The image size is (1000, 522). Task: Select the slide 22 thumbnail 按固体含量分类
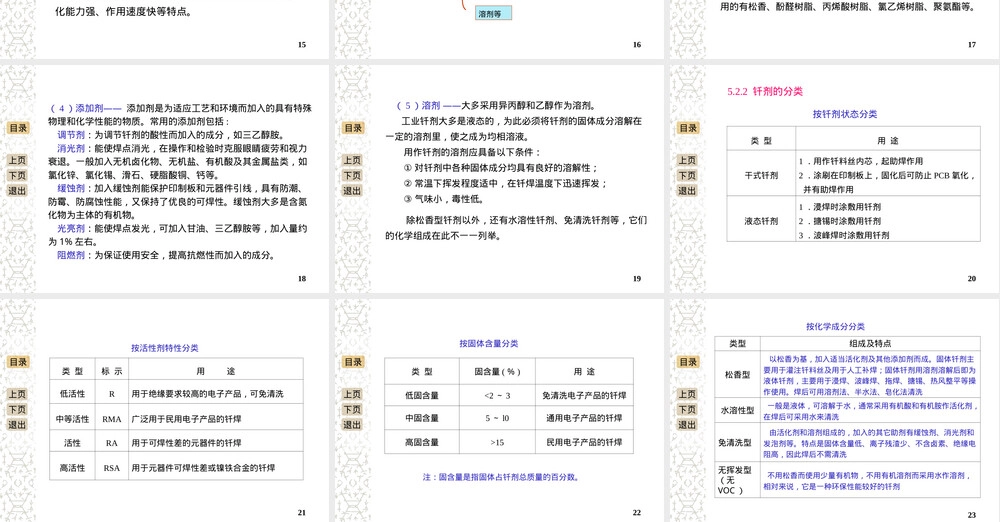tap(499, 410)
